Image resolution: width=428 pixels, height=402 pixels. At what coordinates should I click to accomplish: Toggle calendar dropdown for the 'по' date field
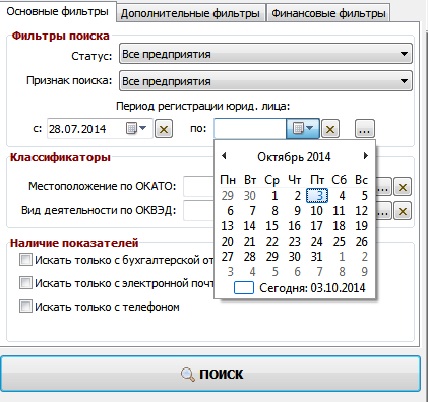pyautogui.click(x=303, y=128)
